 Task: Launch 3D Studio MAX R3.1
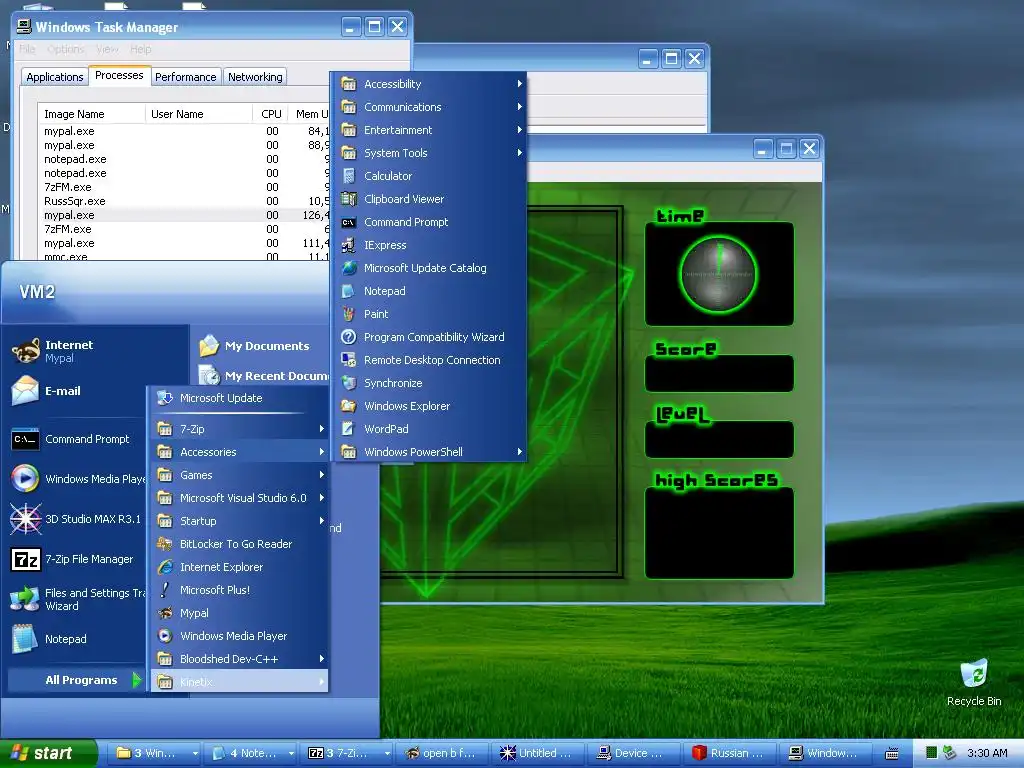pos(77,519)
